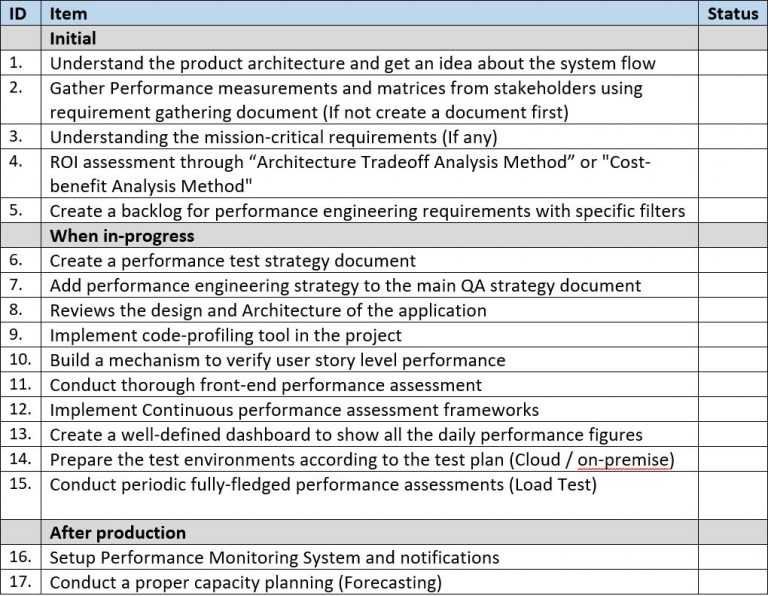Click the mission-critical requirements item text

pos(273,137)
